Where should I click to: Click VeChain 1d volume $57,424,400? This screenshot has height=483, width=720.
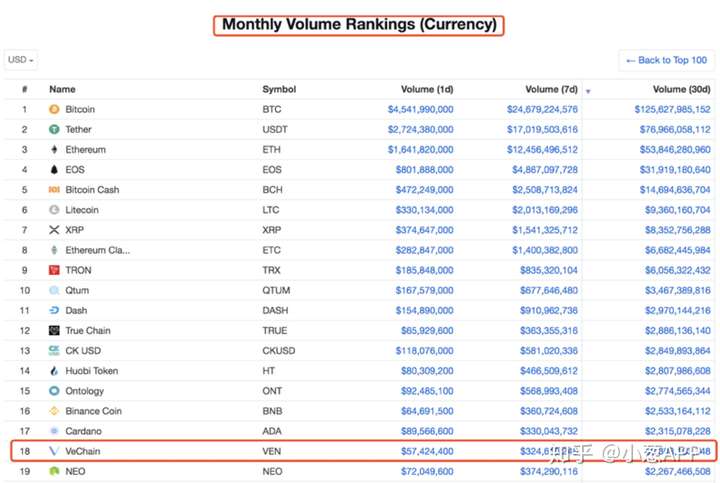[x=427, y=451]
